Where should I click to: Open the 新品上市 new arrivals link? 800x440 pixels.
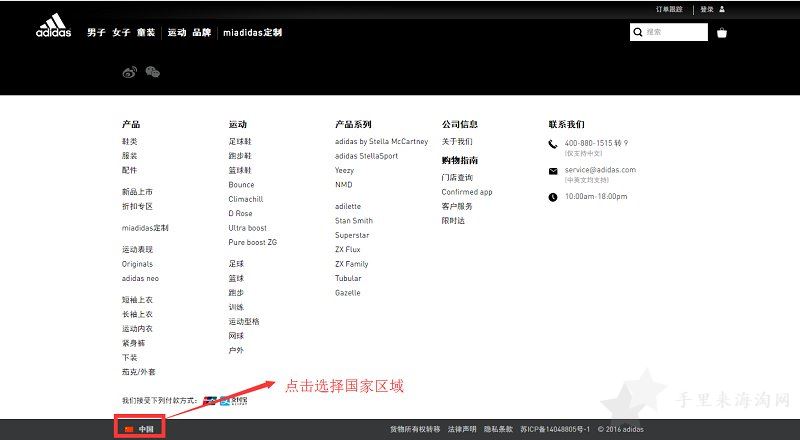(x=137, y=192)
